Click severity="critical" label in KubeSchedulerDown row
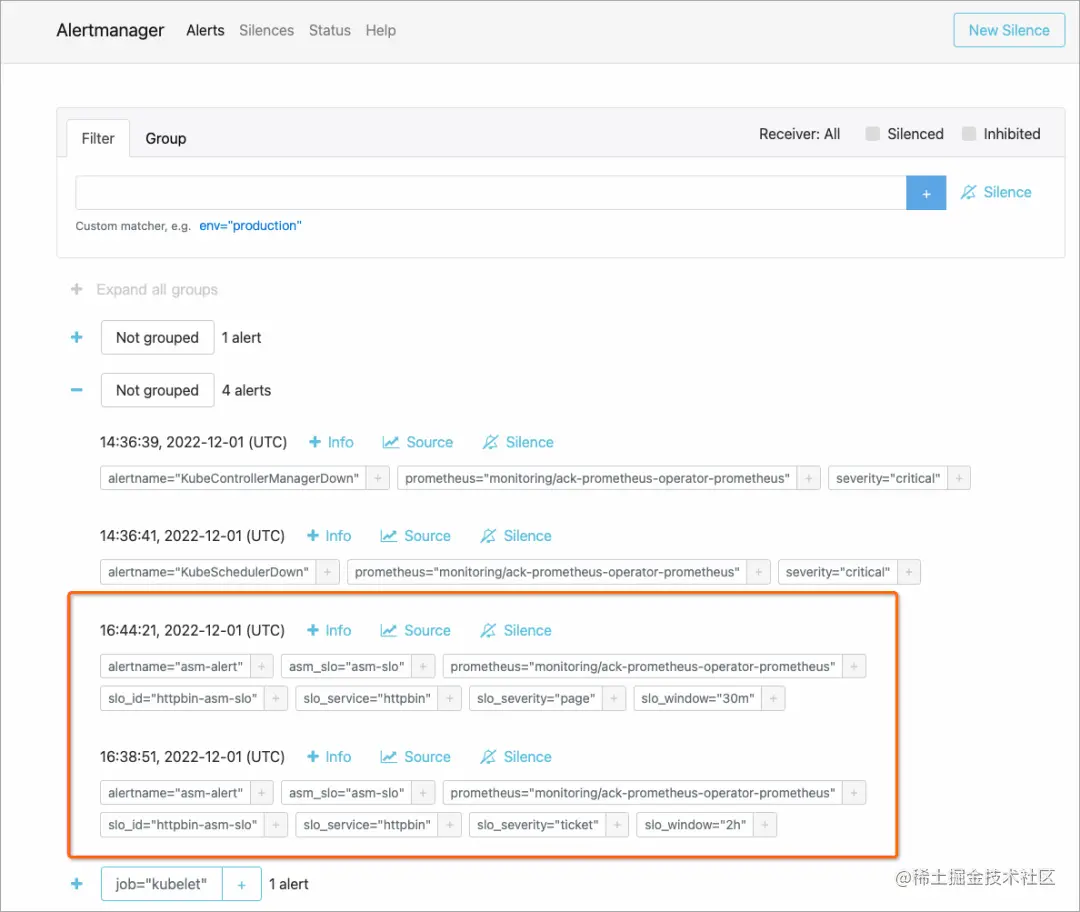The width and height of the screenshot is (1080, 912). [x=838, y=572]
